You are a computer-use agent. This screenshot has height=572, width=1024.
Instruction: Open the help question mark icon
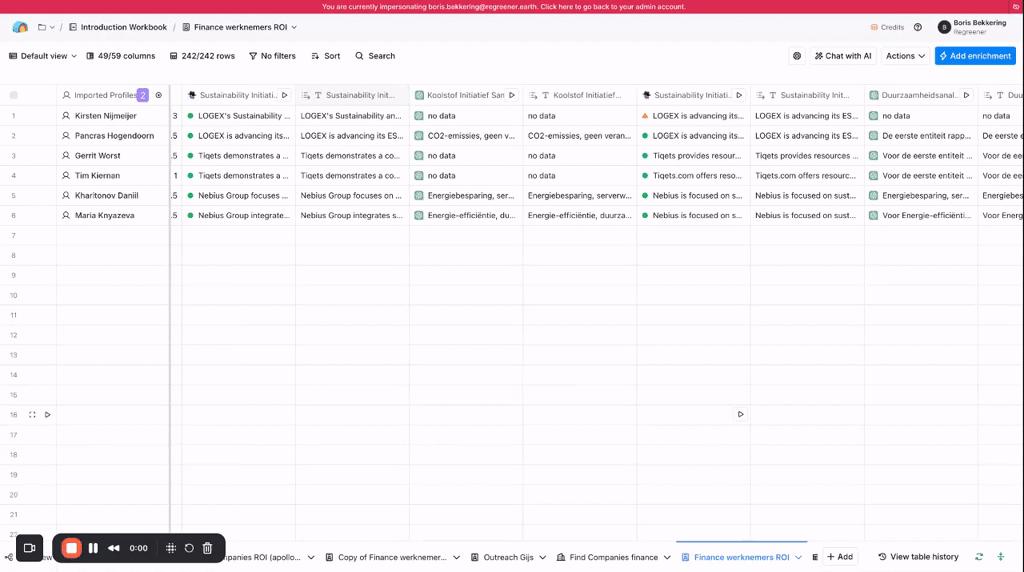coord(918,27)
